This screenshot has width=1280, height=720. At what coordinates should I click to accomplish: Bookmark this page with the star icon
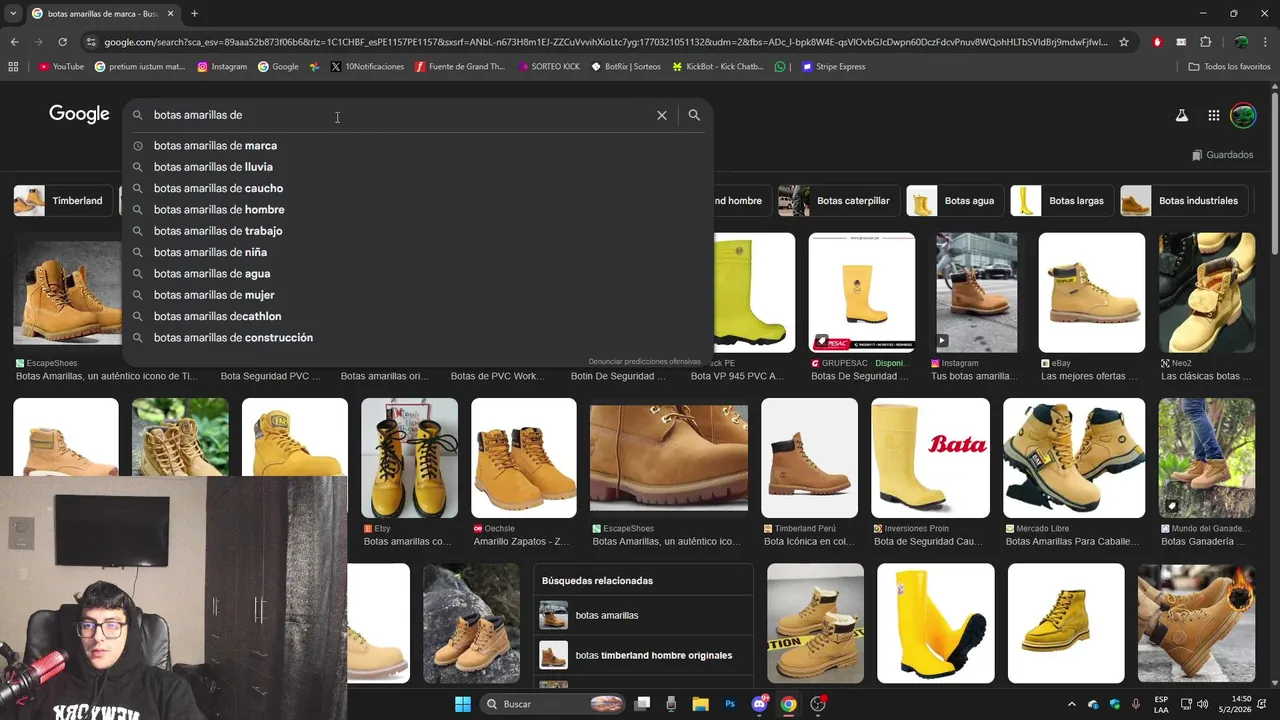[x=1124, y=42]
